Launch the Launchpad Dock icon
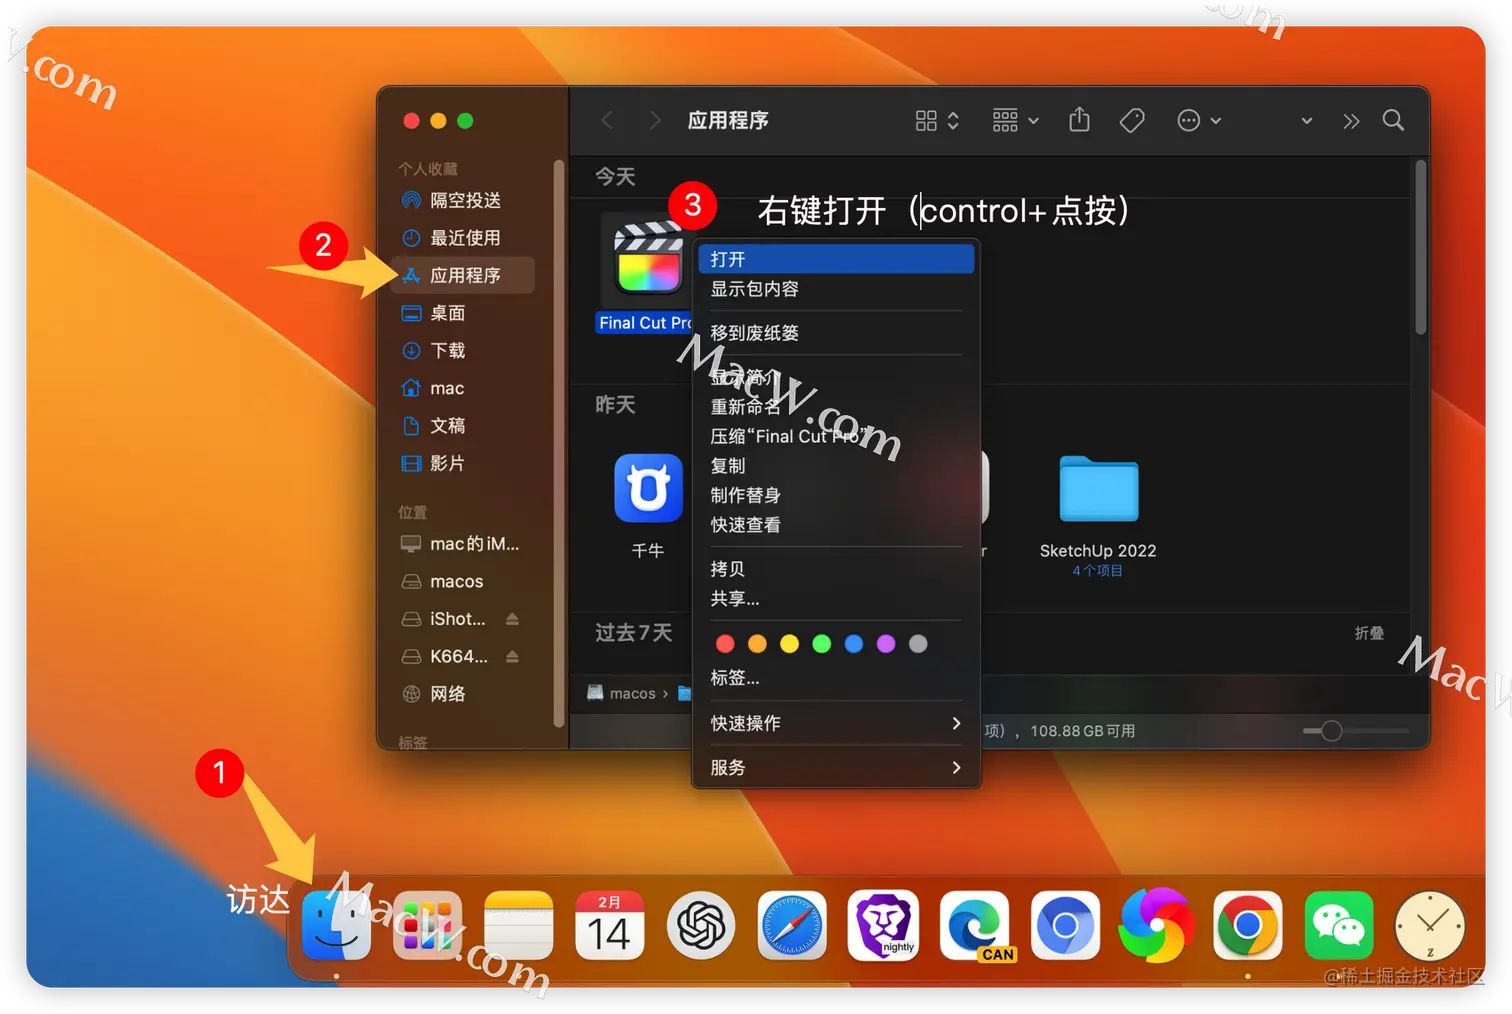 click(427, 926)
